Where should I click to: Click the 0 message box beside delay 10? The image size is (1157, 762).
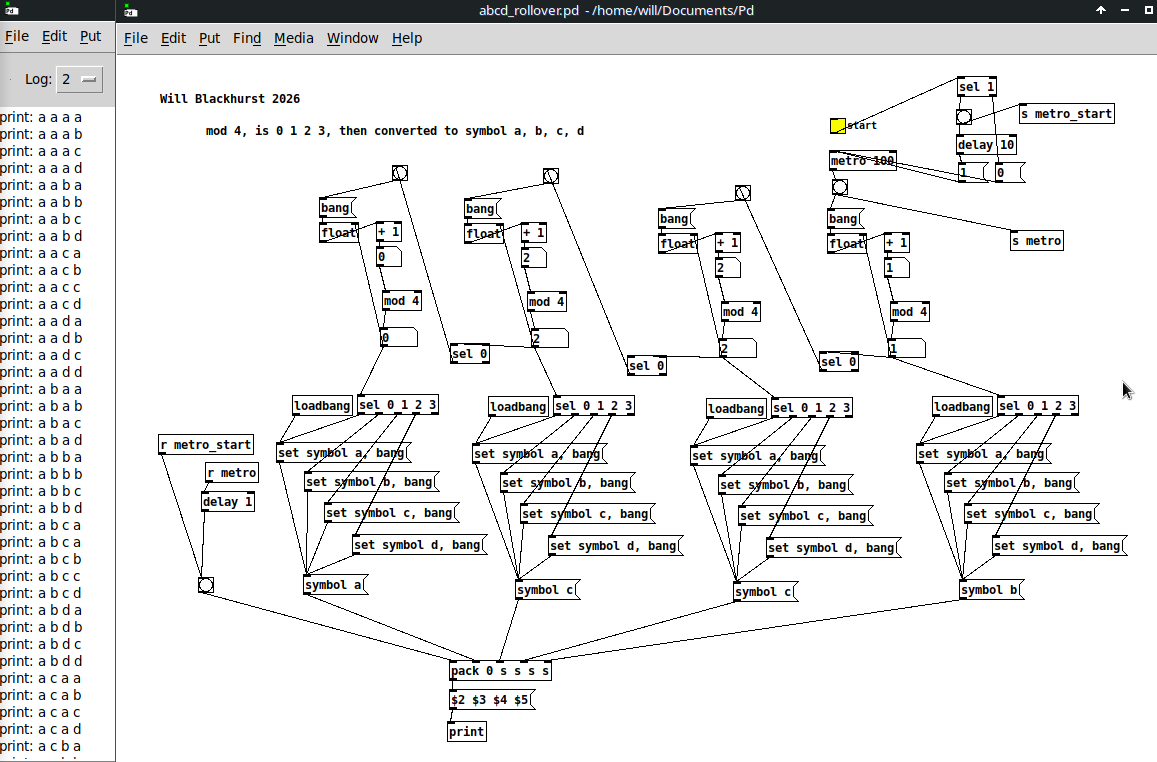pos(1003,172)
